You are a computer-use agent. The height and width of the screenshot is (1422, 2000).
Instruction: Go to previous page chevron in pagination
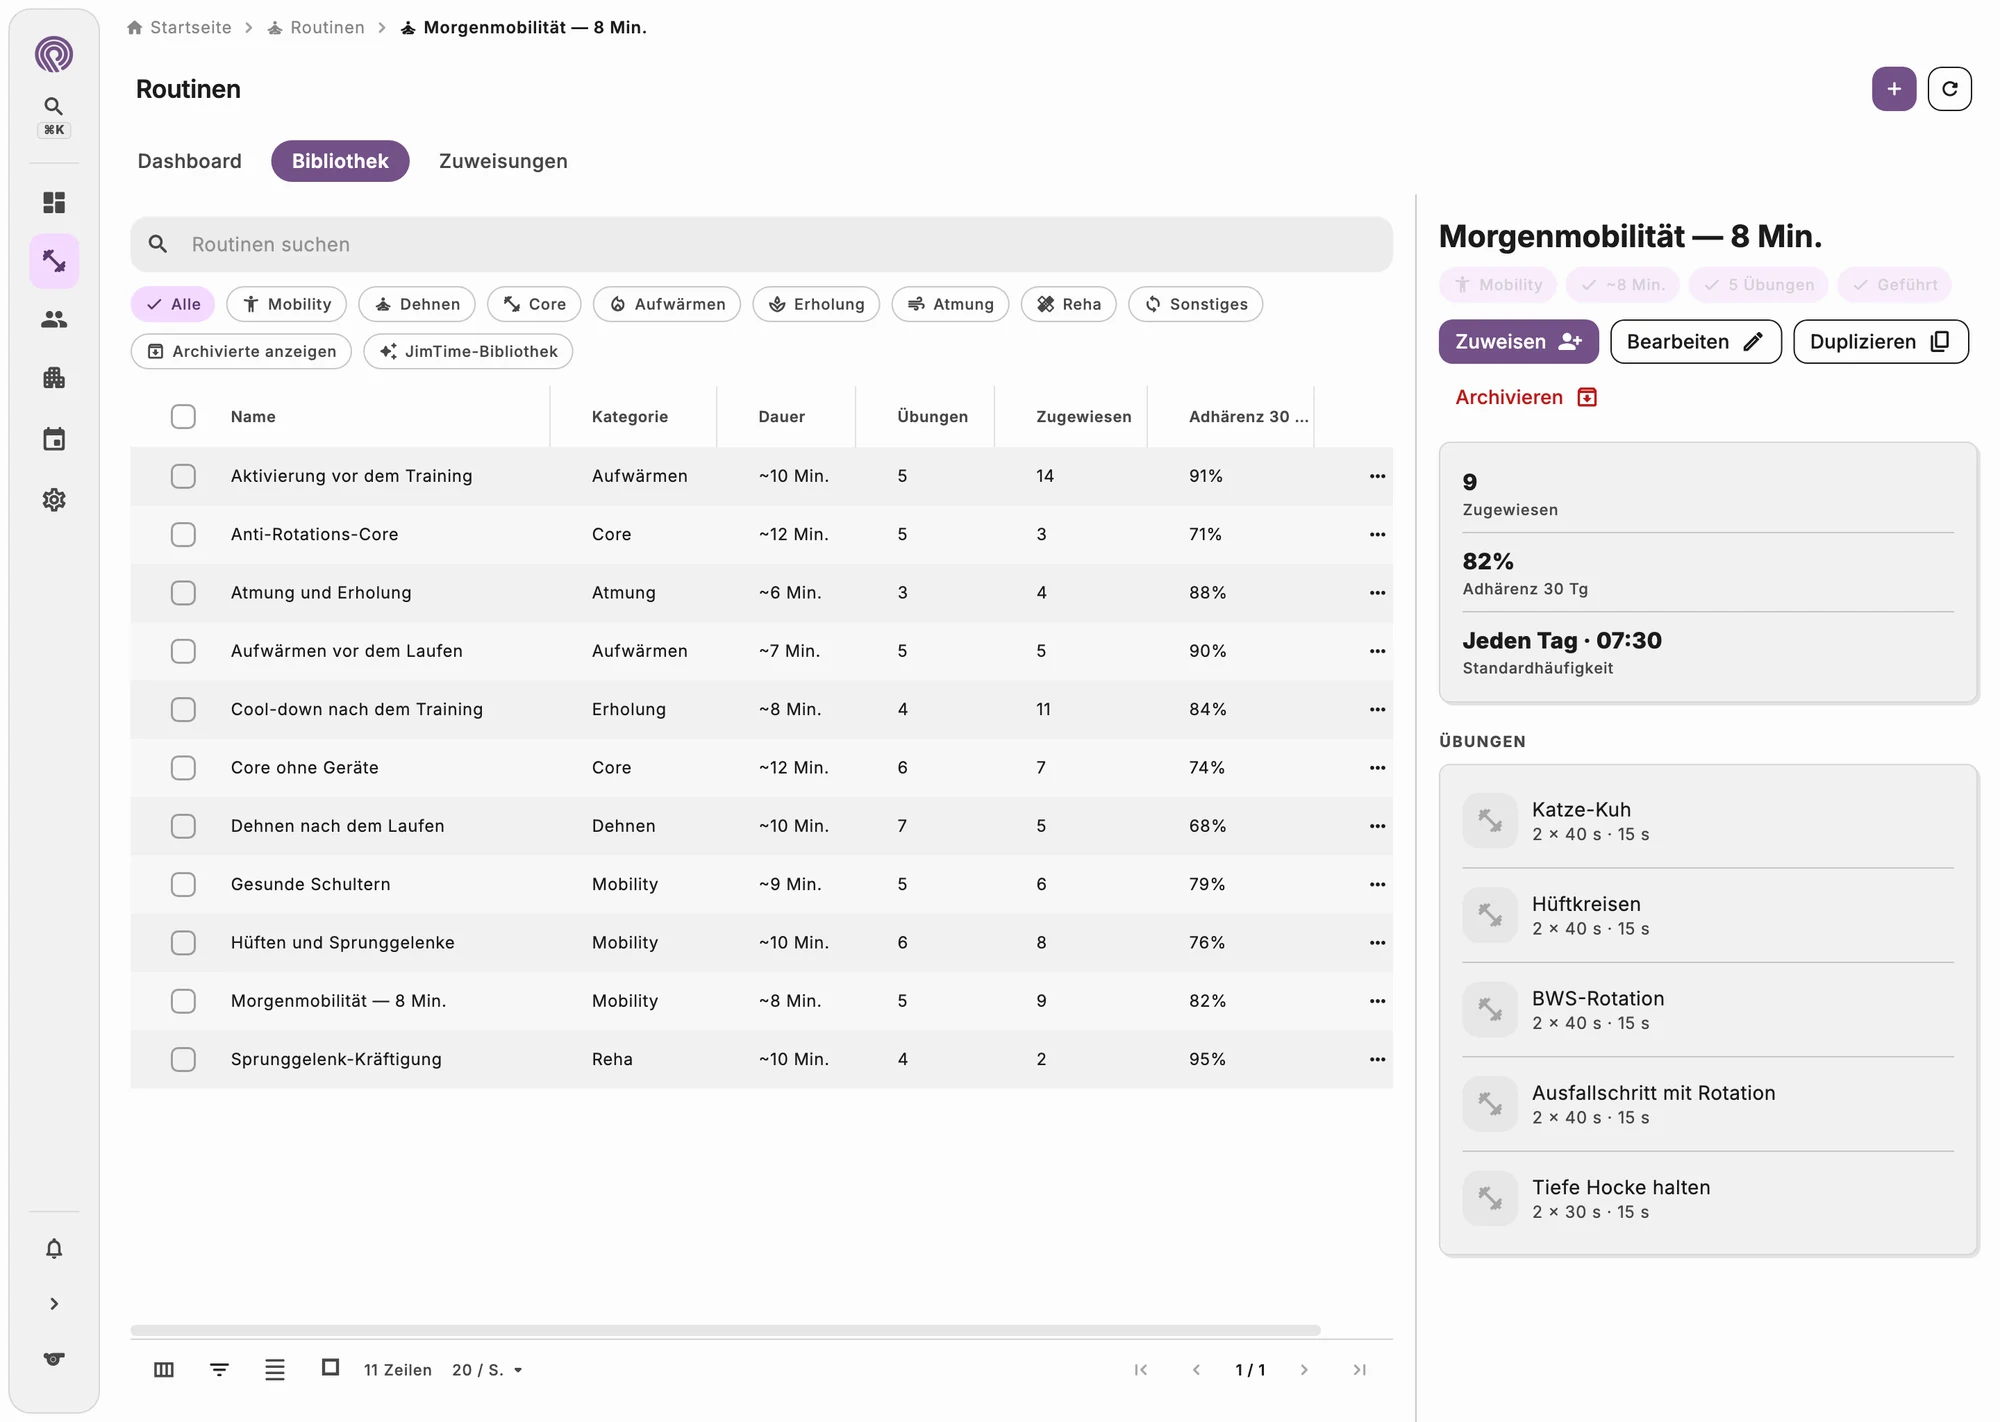click(x=1196, y=1370)
